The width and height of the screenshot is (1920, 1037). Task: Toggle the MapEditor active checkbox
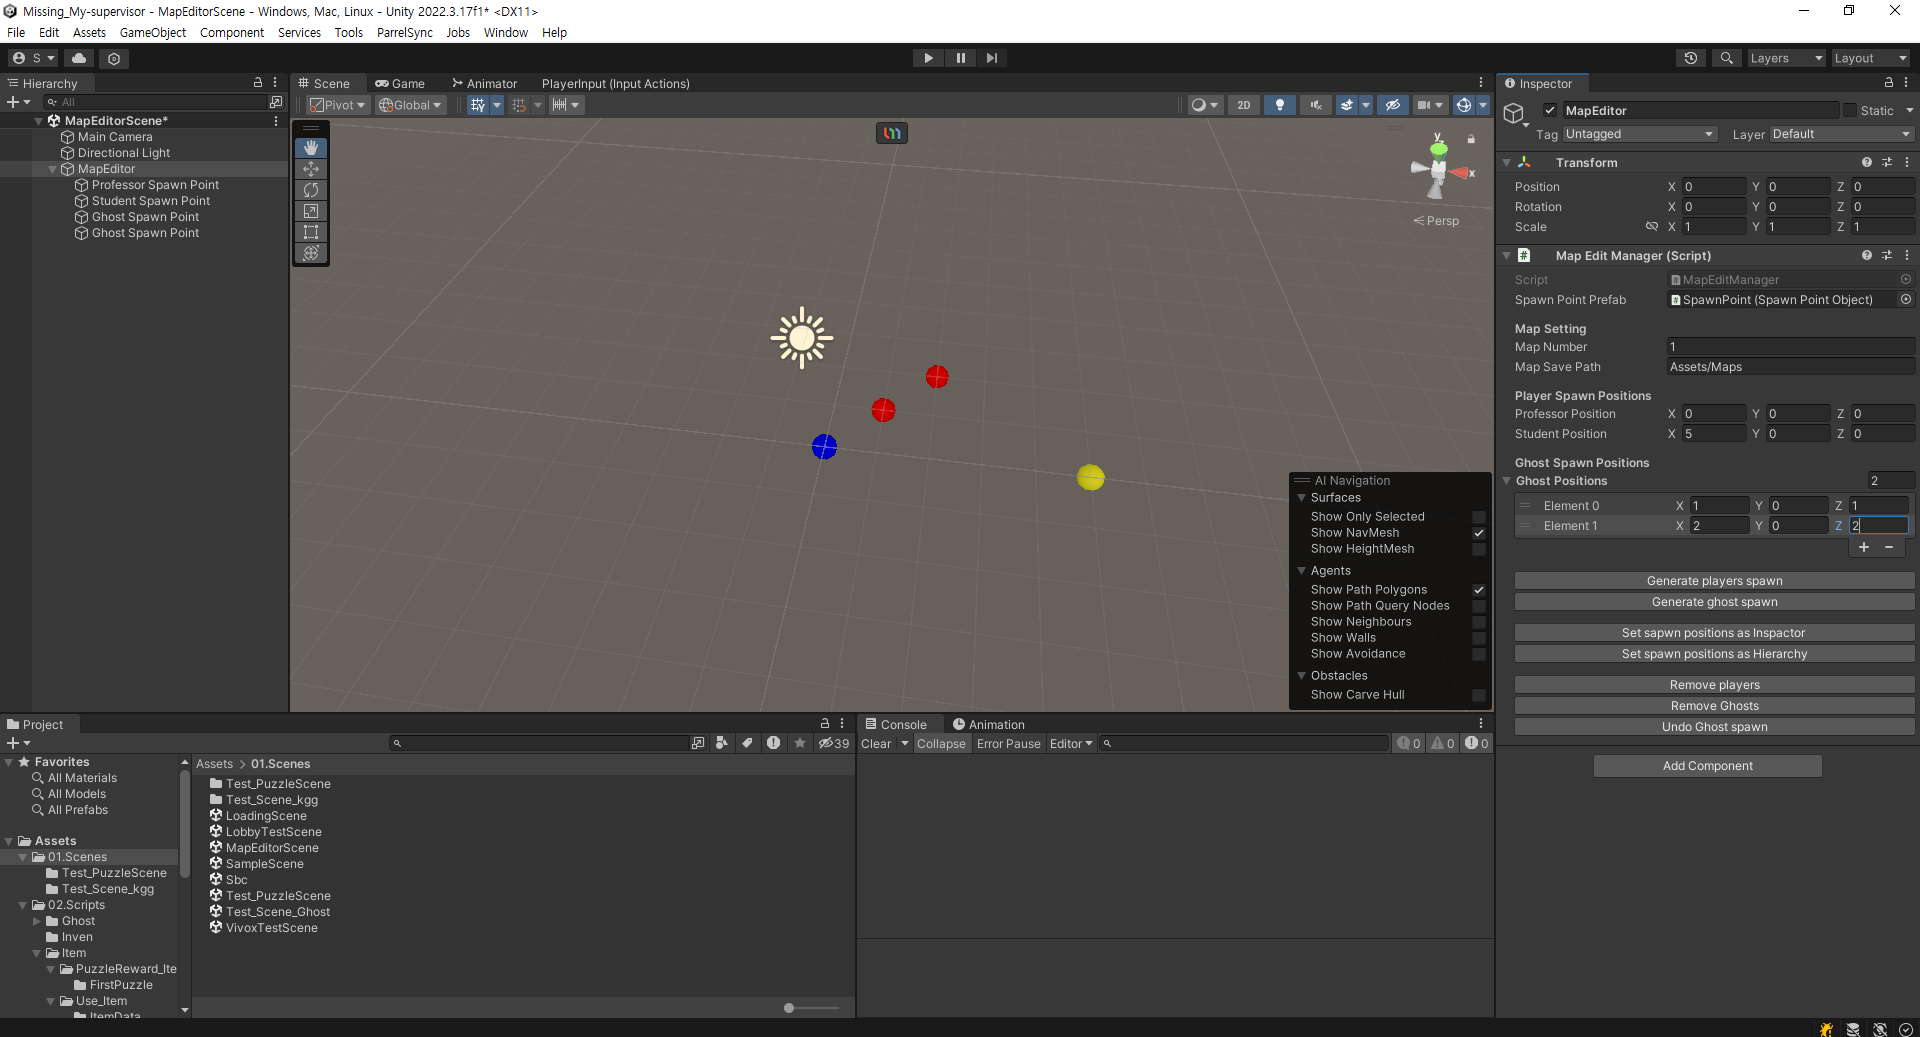1550,110
